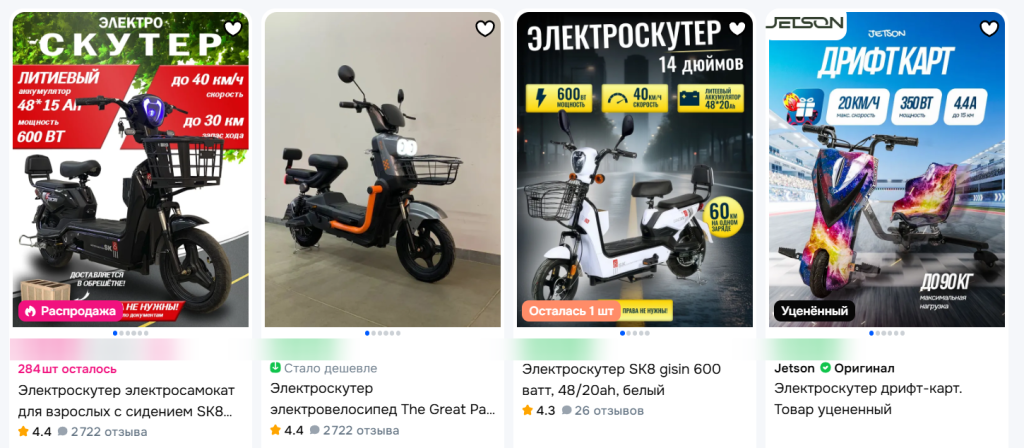The width and height of the screenshot is (1024, 448).
Task: Open 26 отзывов reviews for white scooter
Action: (602, 411)
